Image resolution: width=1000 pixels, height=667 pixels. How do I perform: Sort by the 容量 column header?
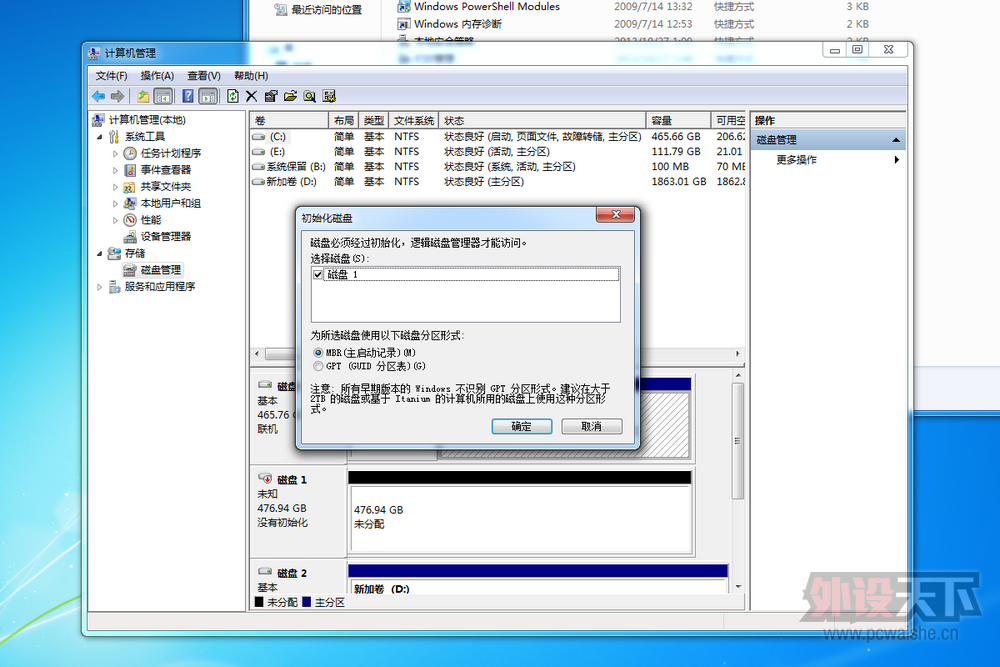(x=678, y=121)
